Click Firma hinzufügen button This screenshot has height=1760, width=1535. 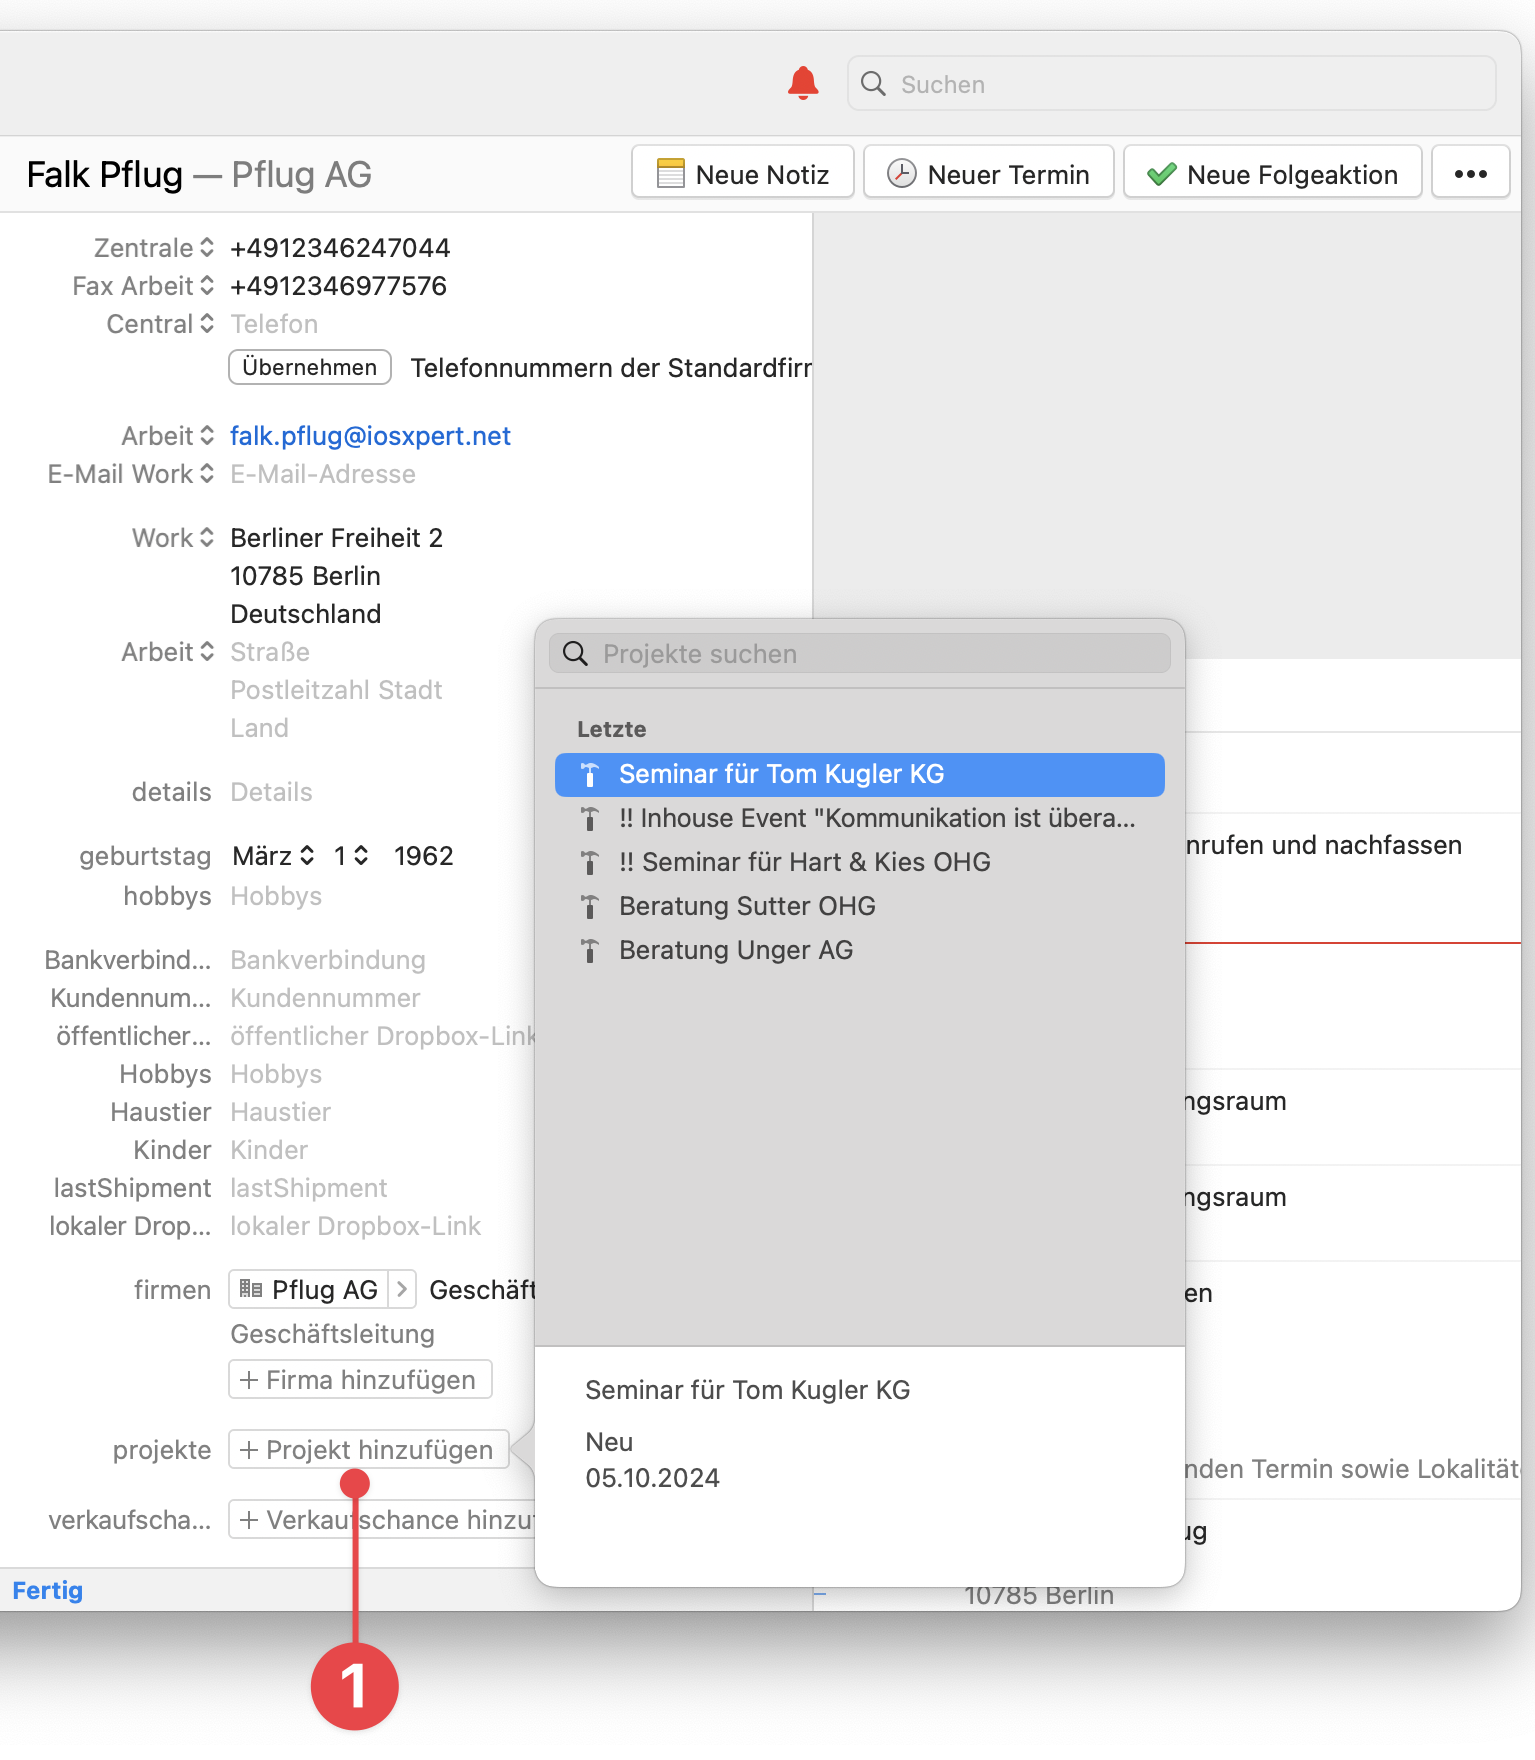pos(360,1380)
